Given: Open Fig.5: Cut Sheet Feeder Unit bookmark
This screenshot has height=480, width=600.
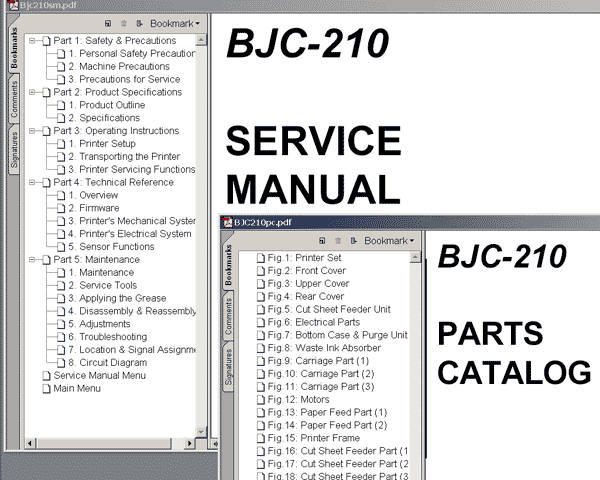Looking at the screenshot, I should [x=329, y=309].
